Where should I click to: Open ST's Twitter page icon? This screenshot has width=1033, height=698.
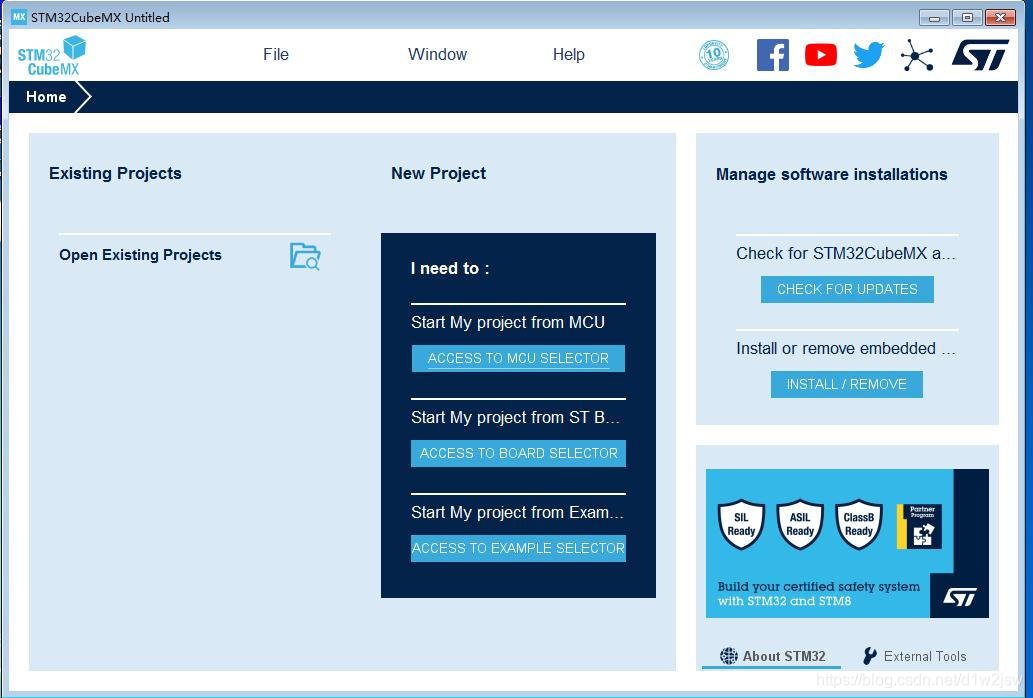pos(868,55)
